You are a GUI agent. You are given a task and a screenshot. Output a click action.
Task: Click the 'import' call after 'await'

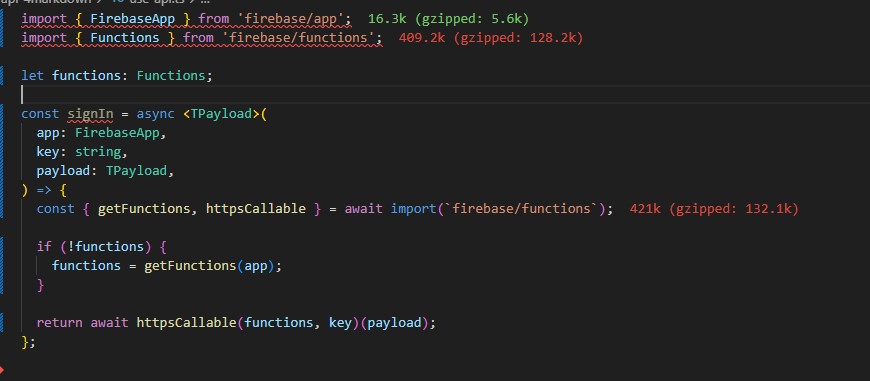click(x=414, y=209)
